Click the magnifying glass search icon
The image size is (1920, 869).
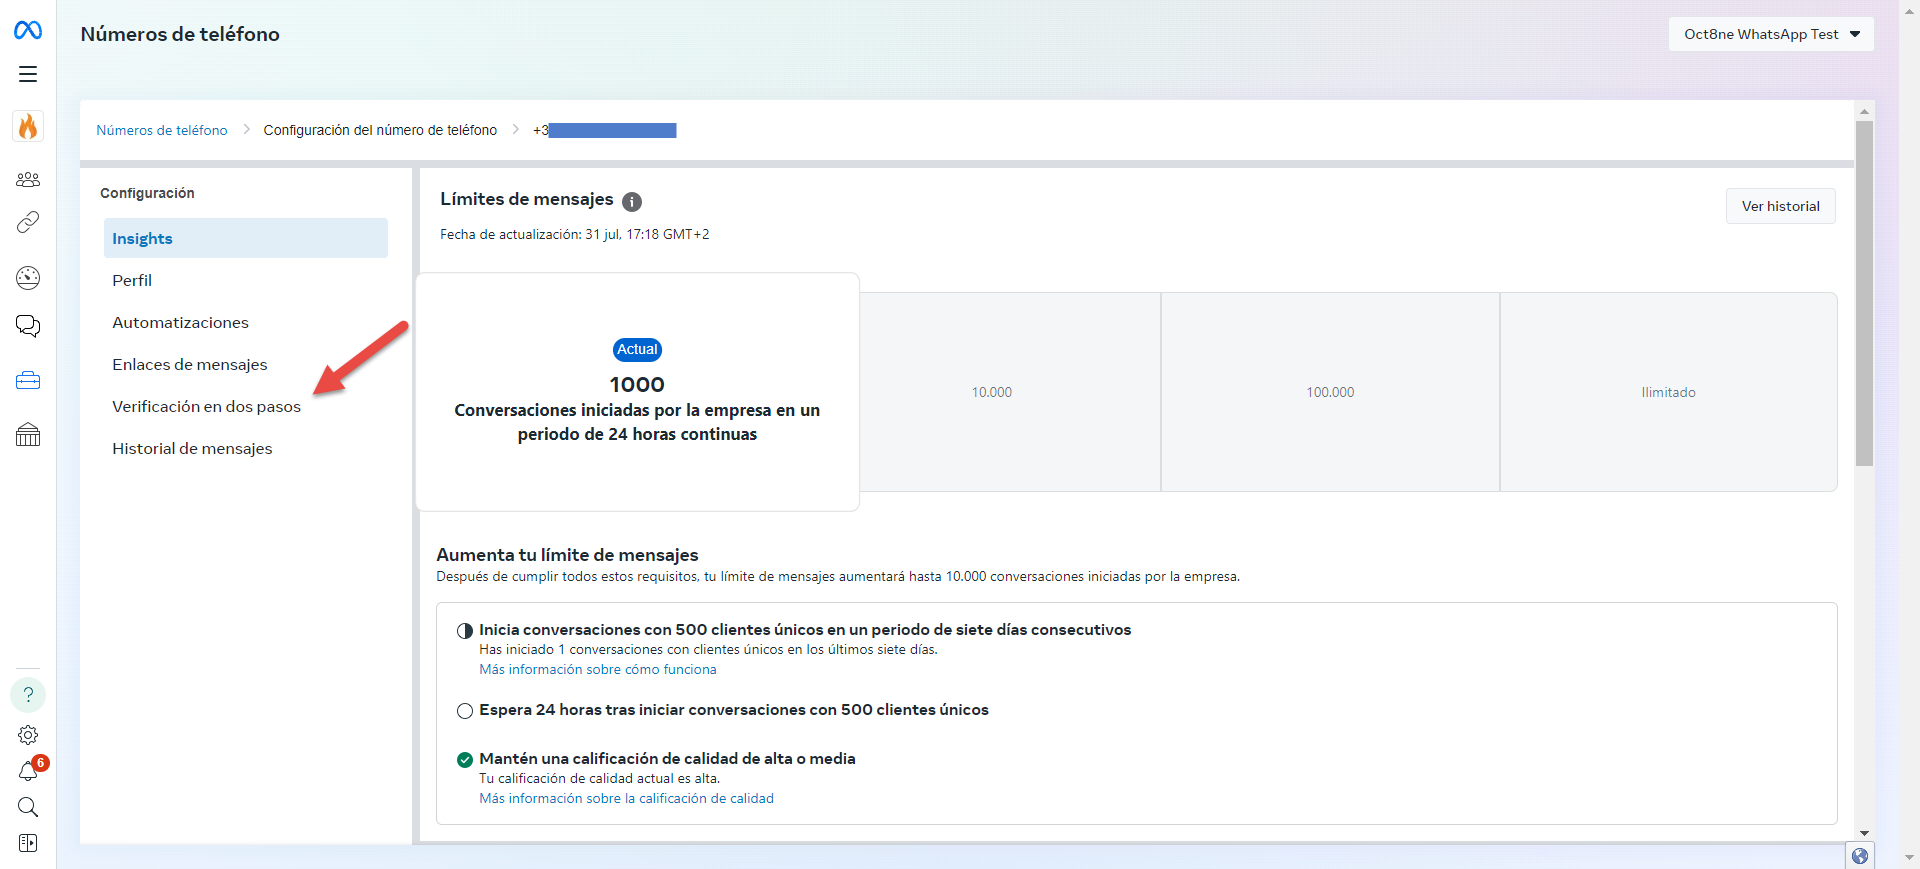click(28, 807)
